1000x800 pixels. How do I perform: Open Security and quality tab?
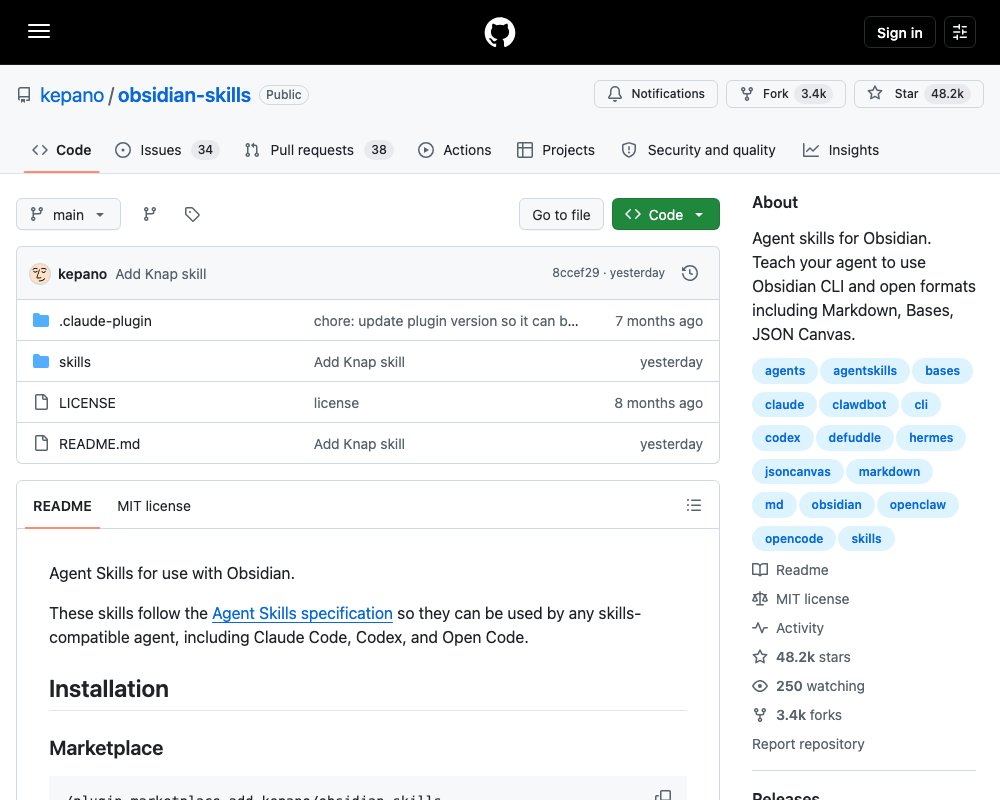coord(698,150)
